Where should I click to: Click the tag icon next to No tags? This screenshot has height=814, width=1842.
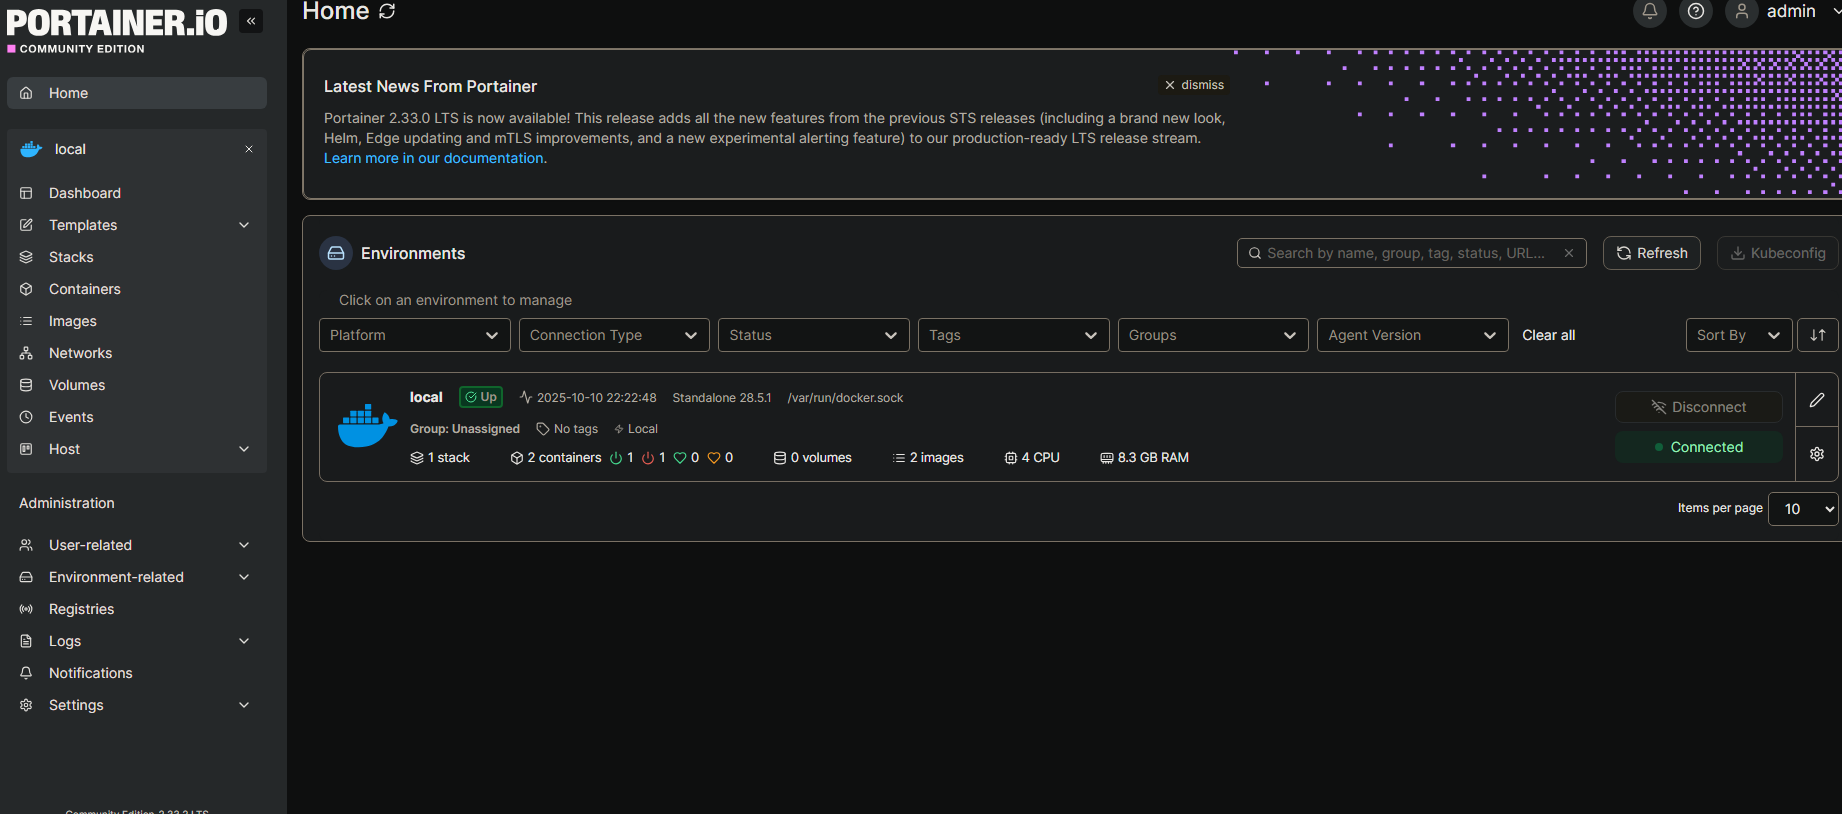[x=543, y=429]
